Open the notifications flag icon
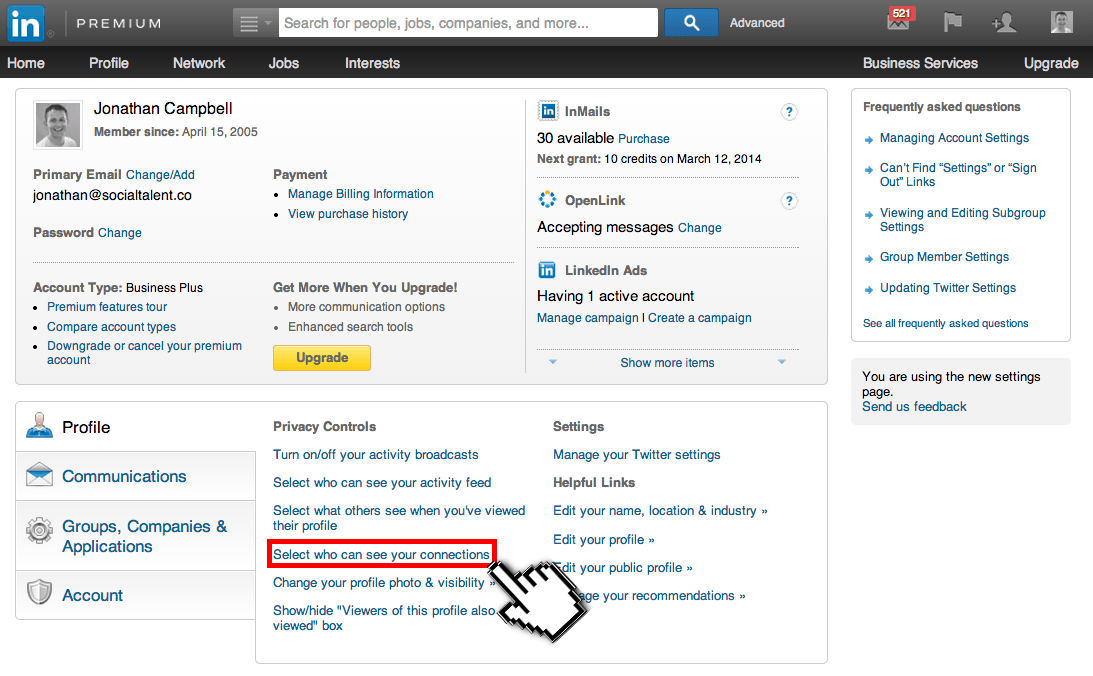The height and width of the screenshot is (676, 1093). (x=952, y=22)
